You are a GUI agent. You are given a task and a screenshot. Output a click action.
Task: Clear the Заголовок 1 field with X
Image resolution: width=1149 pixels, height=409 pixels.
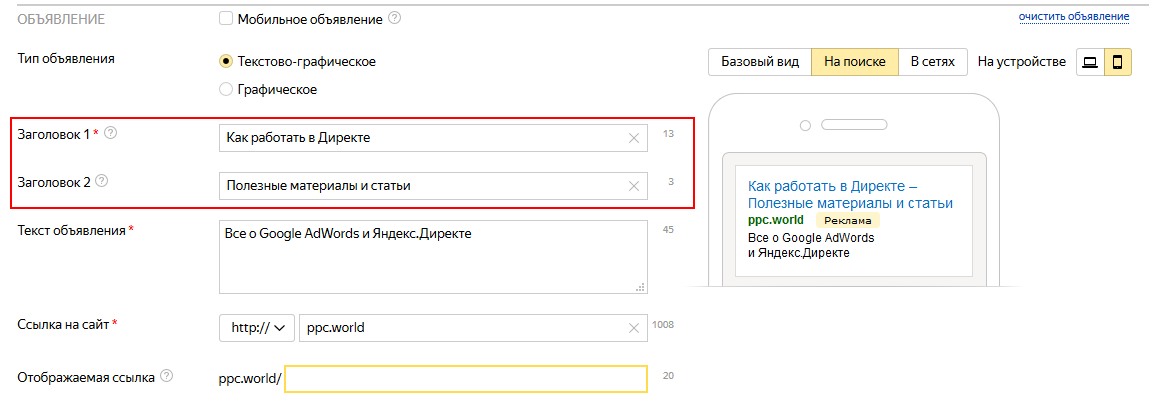pyautogui.click(x=633, y=138)
